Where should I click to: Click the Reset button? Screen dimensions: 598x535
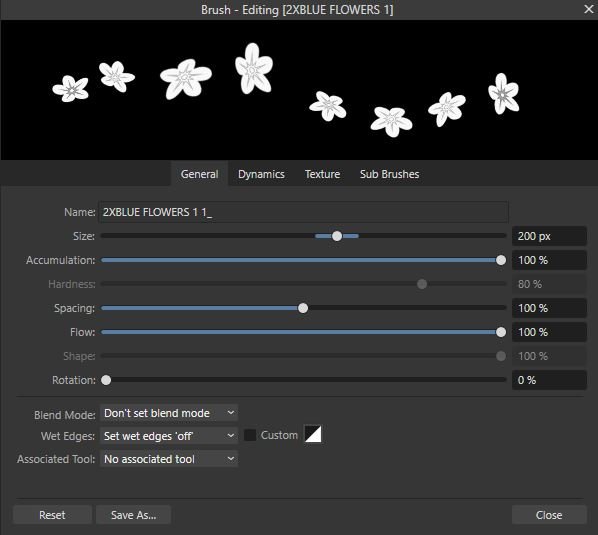click(x=52, y=515)
